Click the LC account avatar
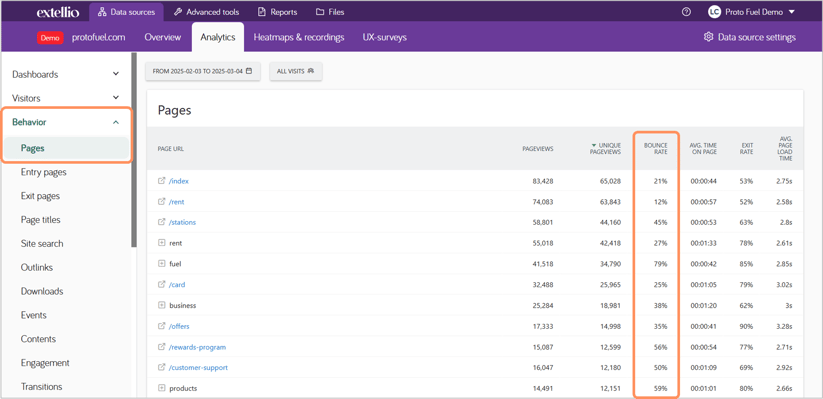Viewport: 823px width, 399px height. (x=714, y=12)
